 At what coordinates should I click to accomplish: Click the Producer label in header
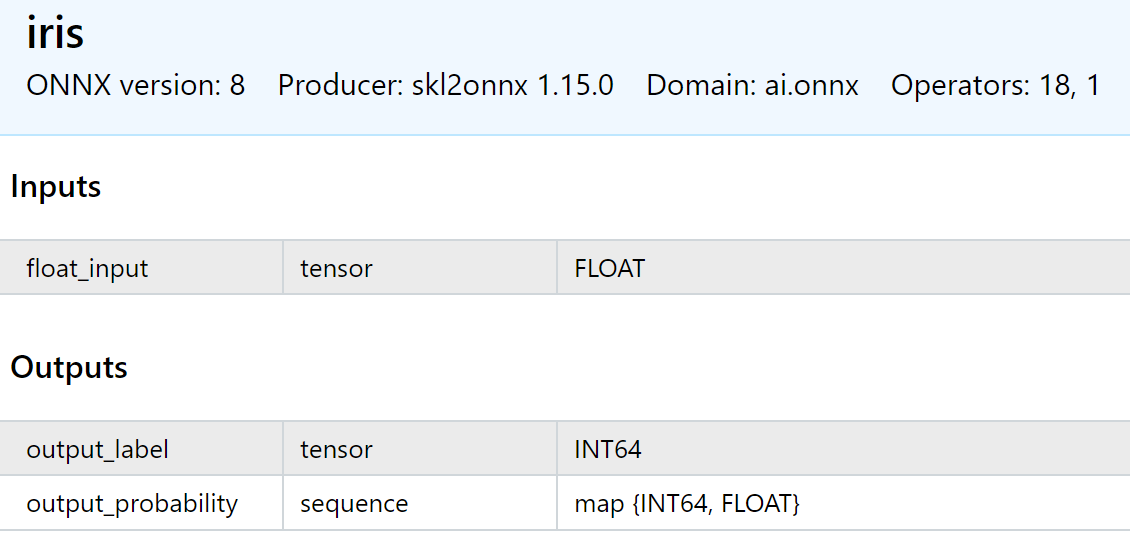(x=341, y=86)
